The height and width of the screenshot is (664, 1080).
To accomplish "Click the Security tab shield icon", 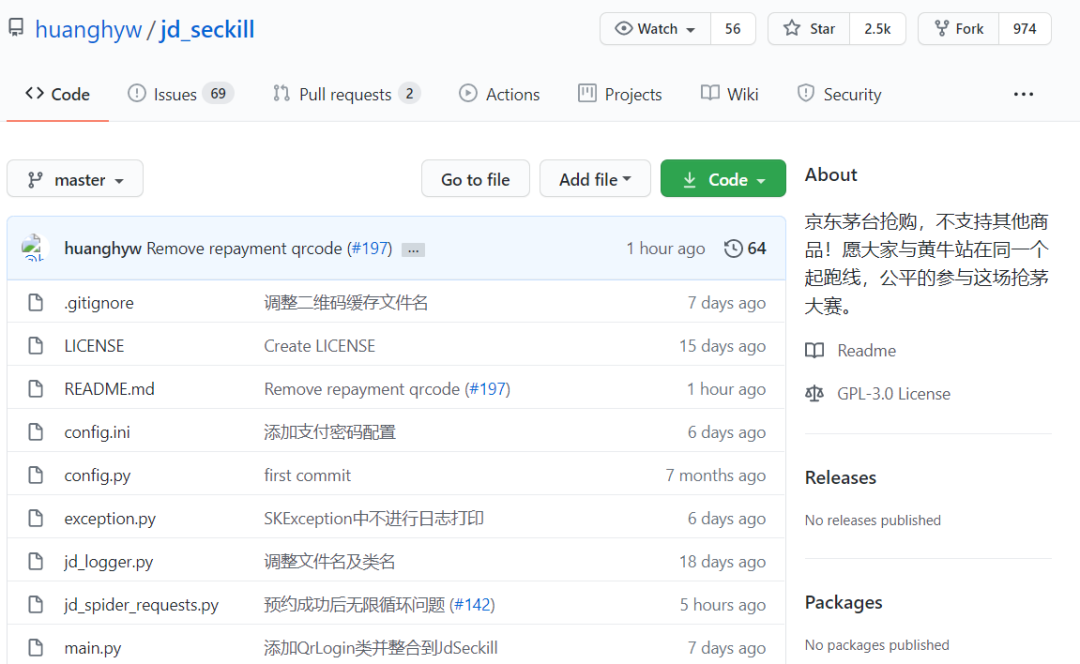I will 805,93.
